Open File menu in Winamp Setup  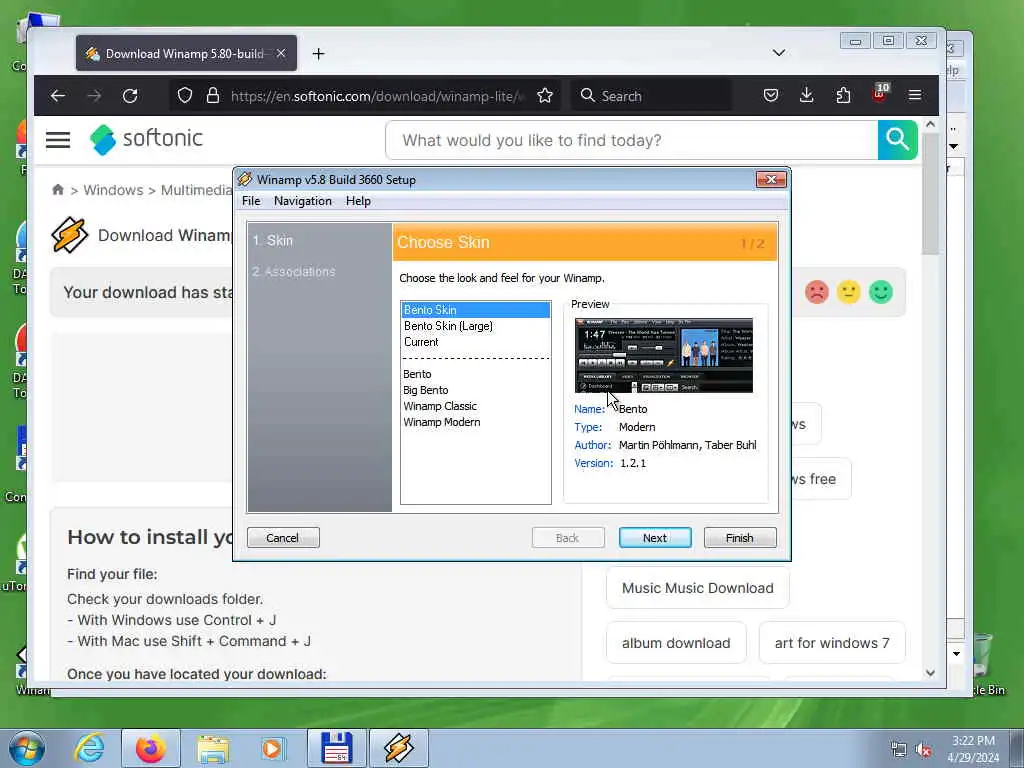251,201
